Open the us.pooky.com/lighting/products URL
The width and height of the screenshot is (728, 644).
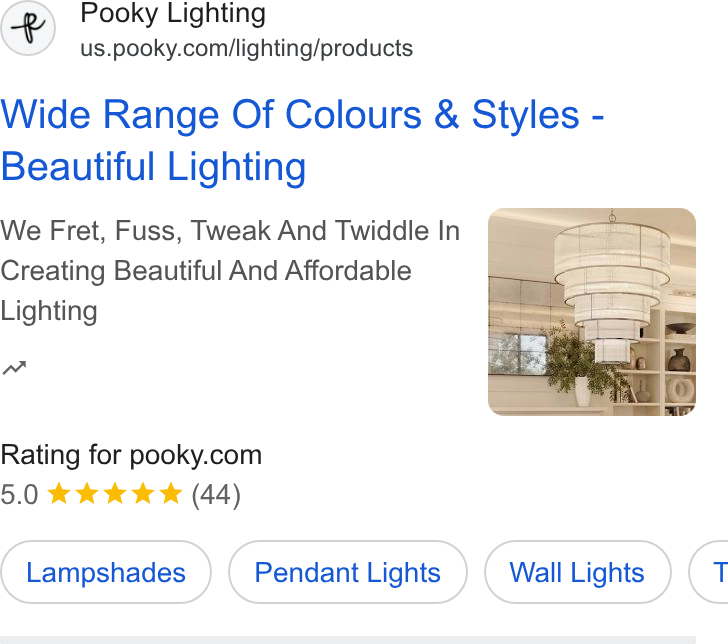point(247,48)
